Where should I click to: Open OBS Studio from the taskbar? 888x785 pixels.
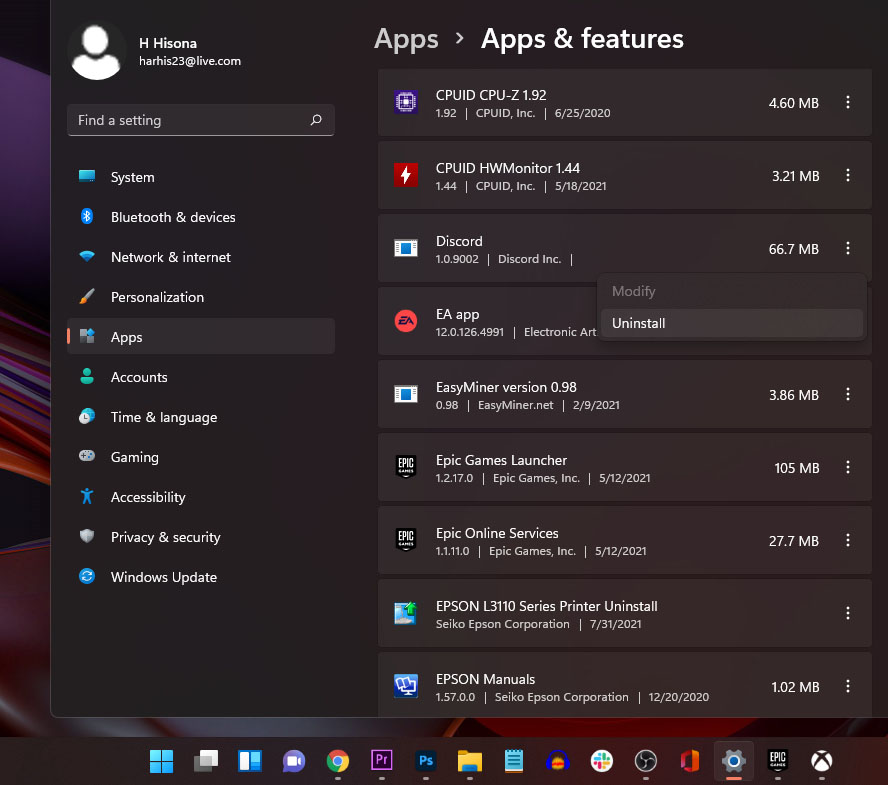click(646, 761)
